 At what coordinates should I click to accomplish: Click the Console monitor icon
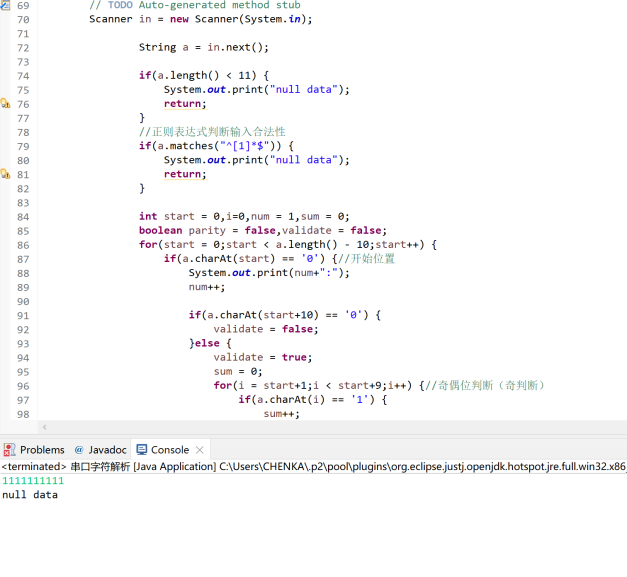pos(142,450)
